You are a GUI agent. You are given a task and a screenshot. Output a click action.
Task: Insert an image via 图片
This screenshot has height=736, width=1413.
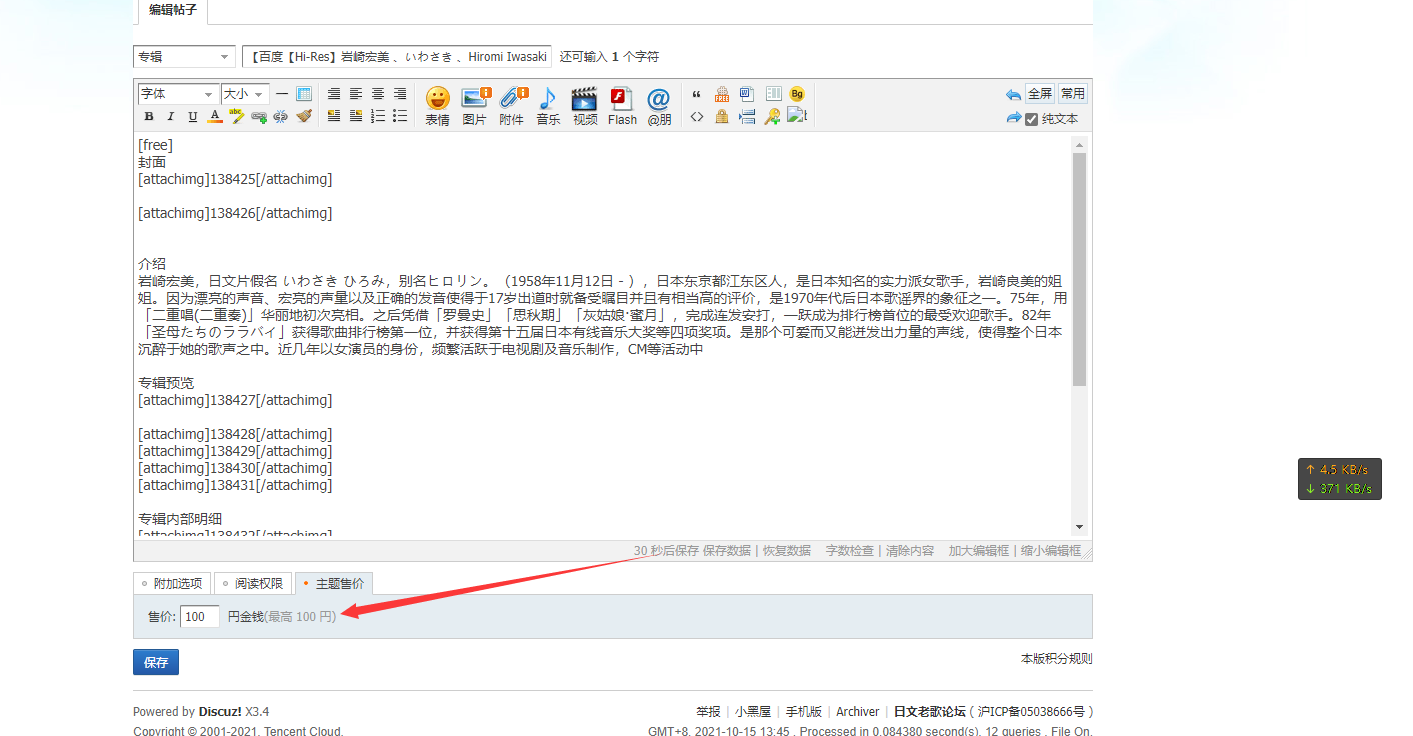475,106
